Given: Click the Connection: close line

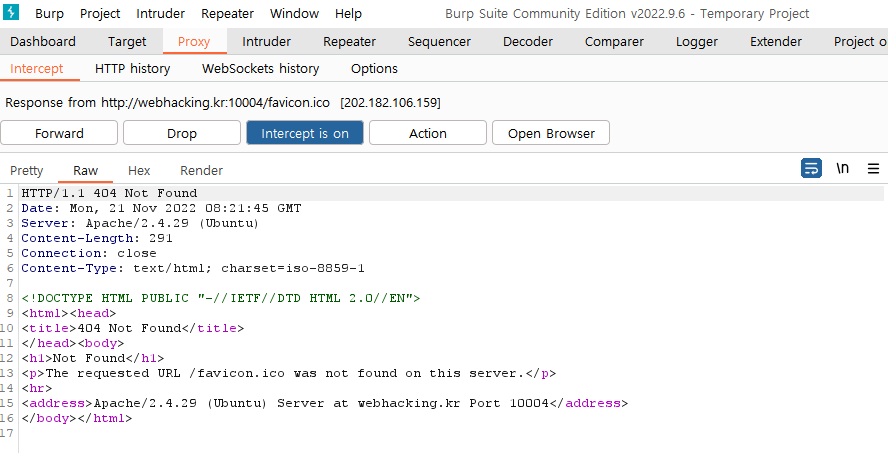Looking at the screenshot, I should (x=89, y=253).
